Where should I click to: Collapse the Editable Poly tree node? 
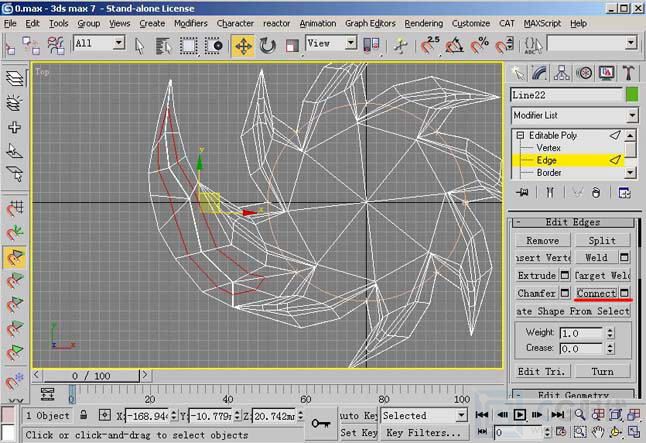(520, 135)
